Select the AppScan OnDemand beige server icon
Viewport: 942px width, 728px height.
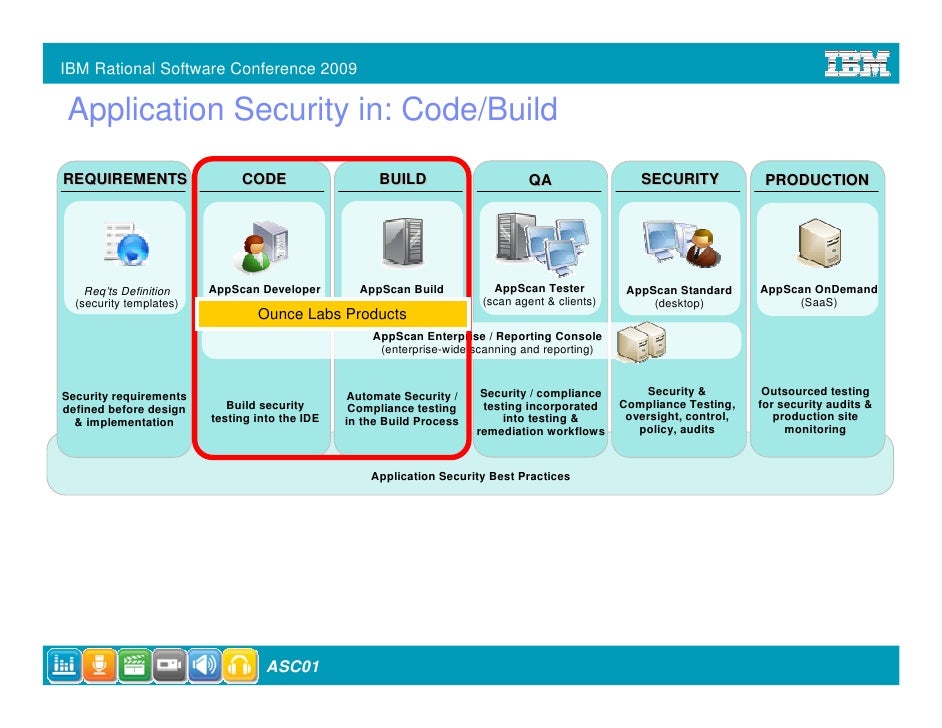pyautogui.click(x=819, y=243)
